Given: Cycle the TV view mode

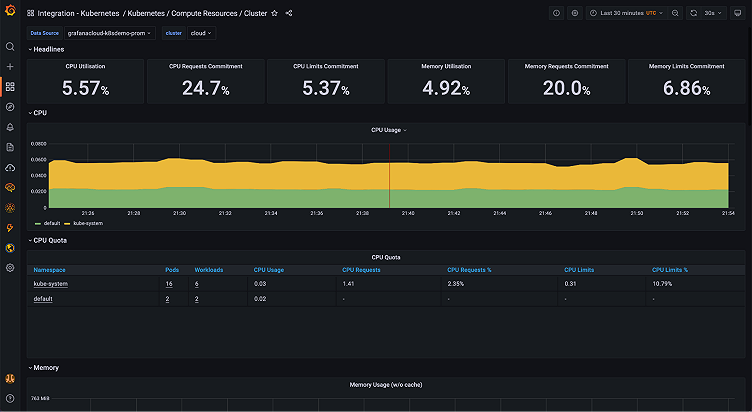Looking at the screenshot, I should pyautogui.click(x=738, y=13).
